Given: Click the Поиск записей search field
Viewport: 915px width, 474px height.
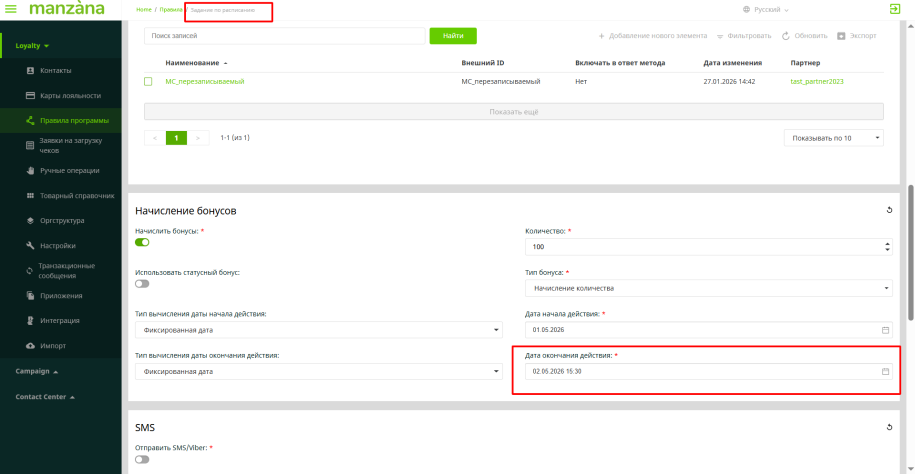Looking at the screenshot, I should pos(285,36).
